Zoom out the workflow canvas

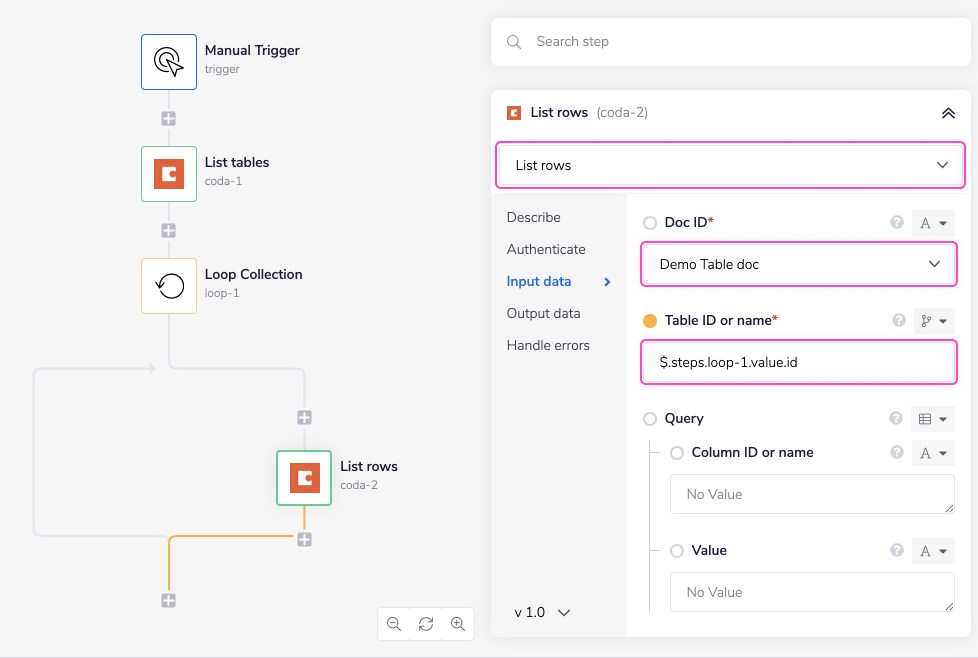pyautogui.click(x=394, y=624)
